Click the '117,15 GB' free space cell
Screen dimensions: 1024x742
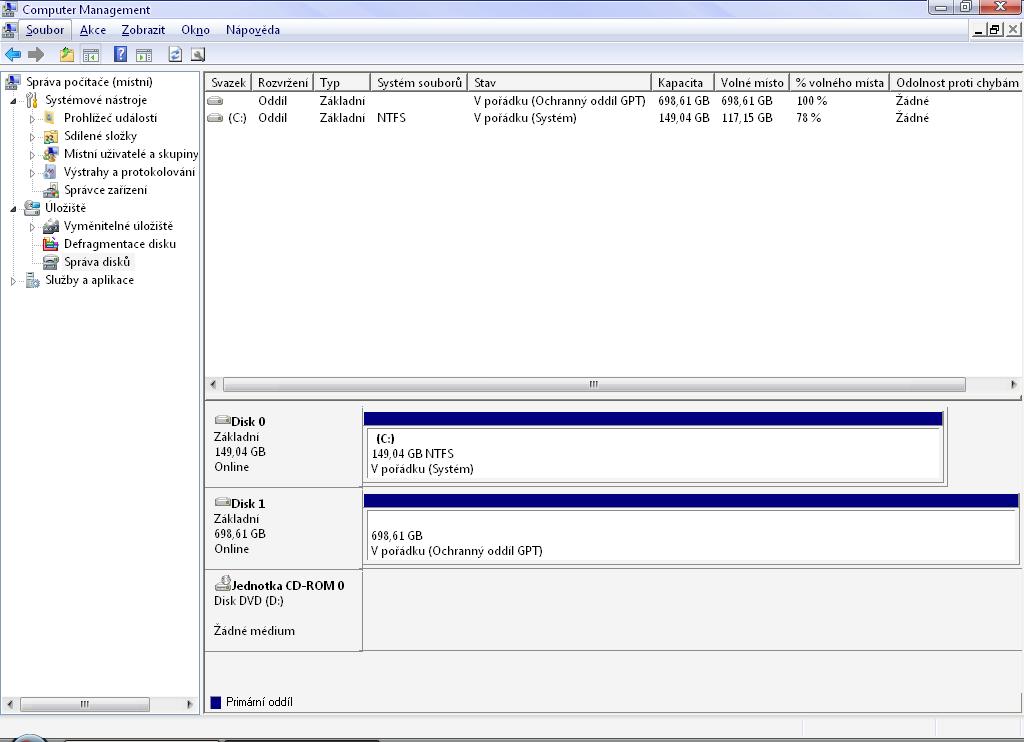[746, 118]
